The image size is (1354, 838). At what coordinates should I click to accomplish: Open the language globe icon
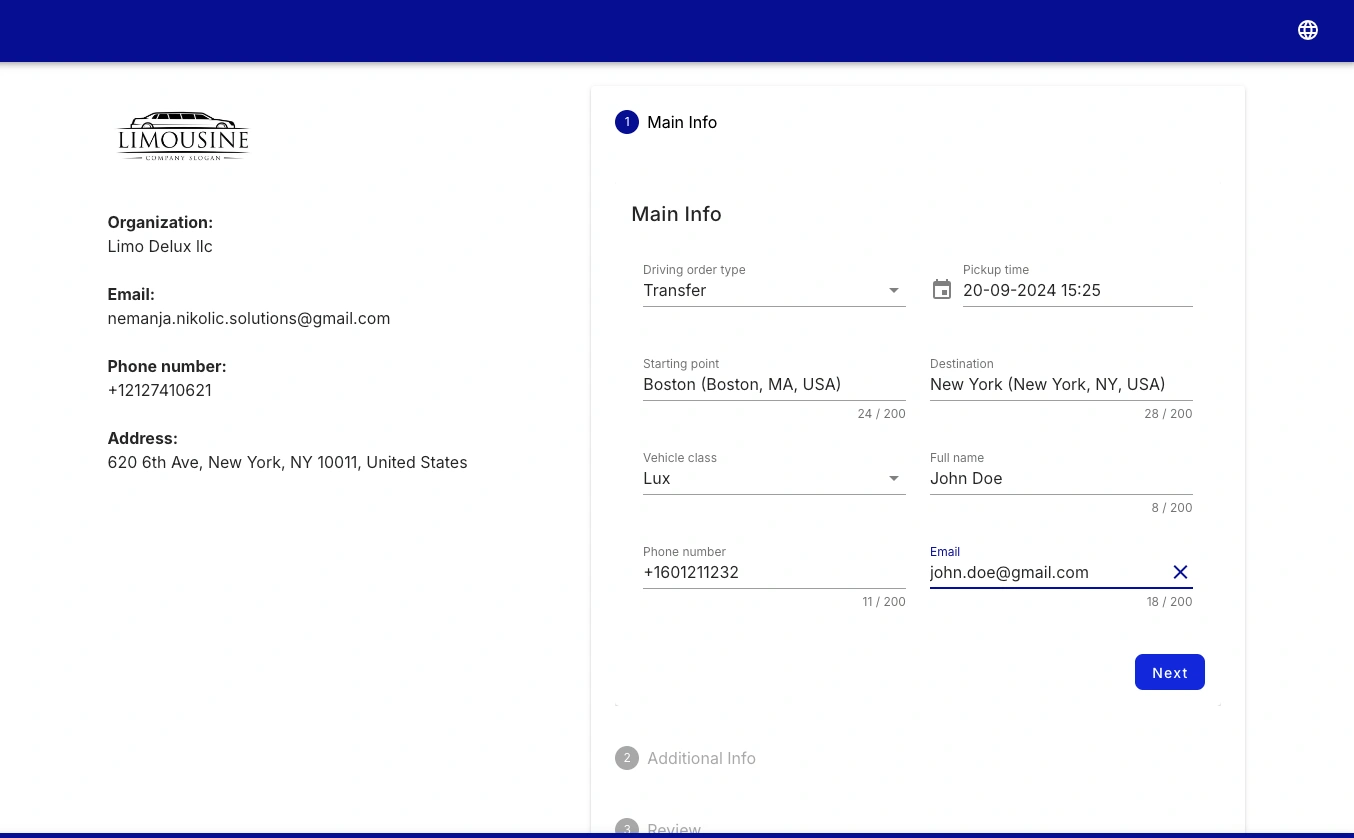point(1307,30)
